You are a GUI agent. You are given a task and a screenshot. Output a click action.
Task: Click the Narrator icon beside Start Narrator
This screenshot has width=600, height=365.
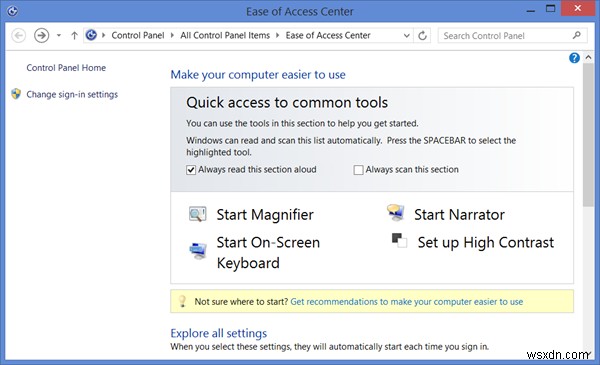(395, 213)
